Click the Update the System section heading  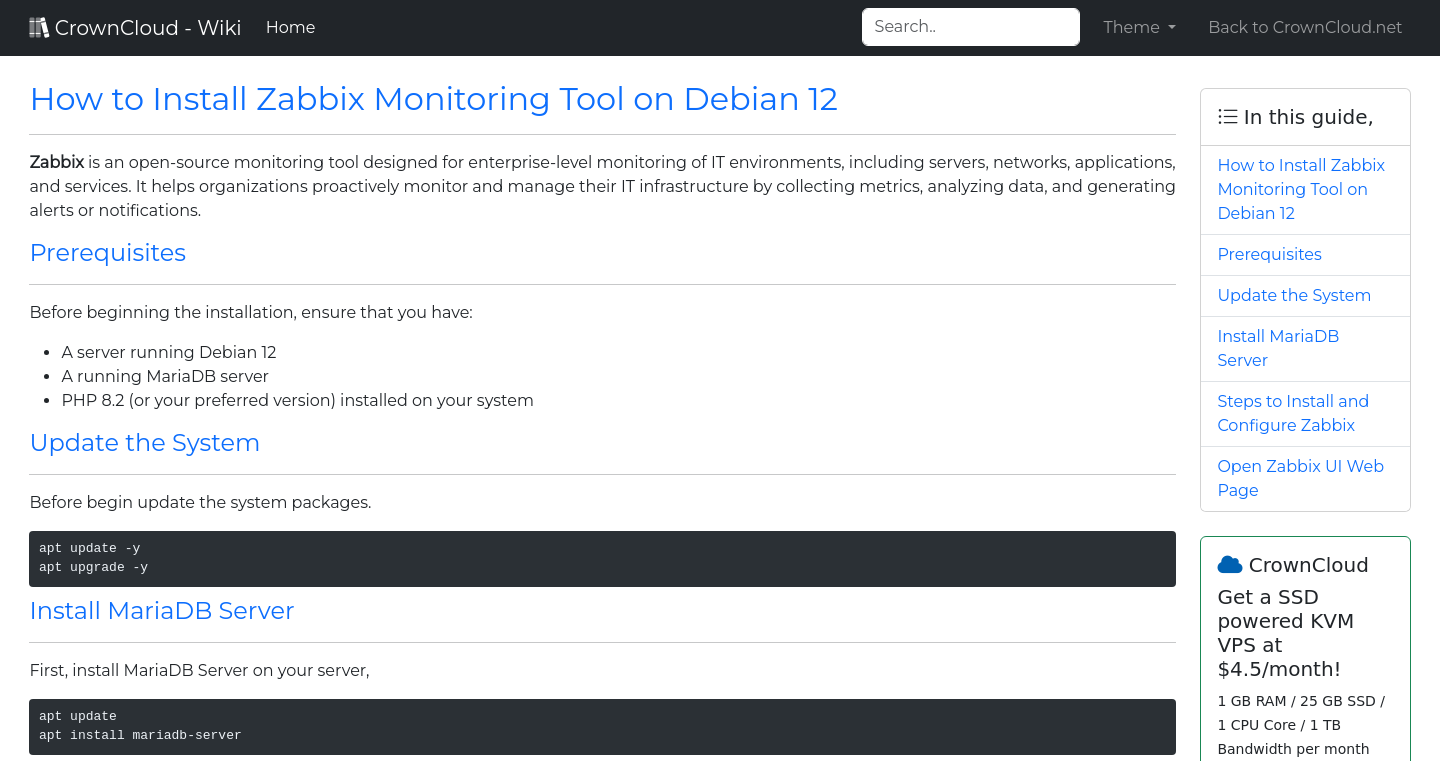coord(145,443)
